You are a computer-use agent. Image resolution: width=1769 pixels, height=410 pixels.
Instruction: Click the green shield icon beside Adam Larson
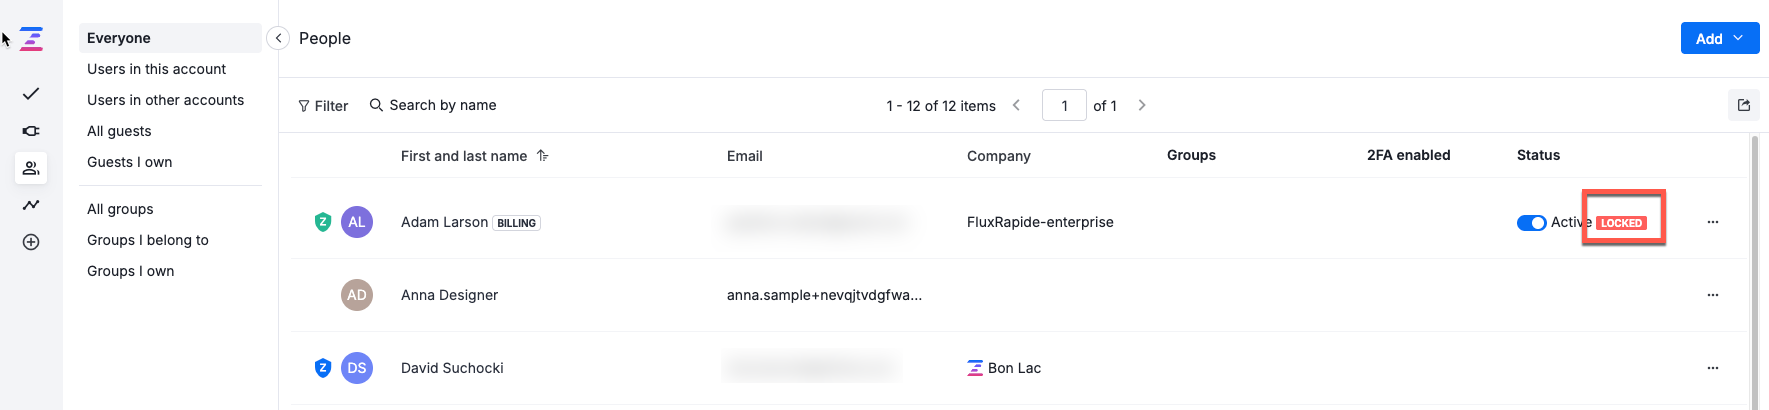pos(323,222)
